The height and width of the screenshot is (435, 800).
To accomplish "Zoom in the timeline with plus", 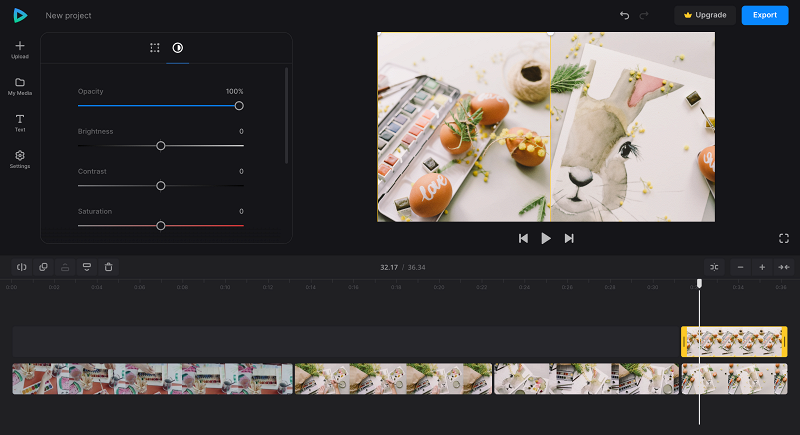I will point(762,267).
